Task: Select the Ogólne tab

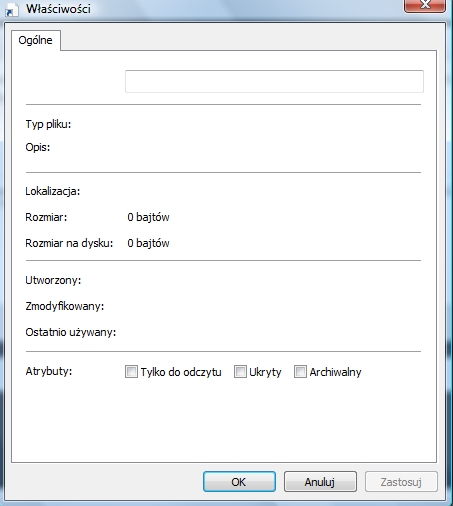Action: click(x=36, y=40)
